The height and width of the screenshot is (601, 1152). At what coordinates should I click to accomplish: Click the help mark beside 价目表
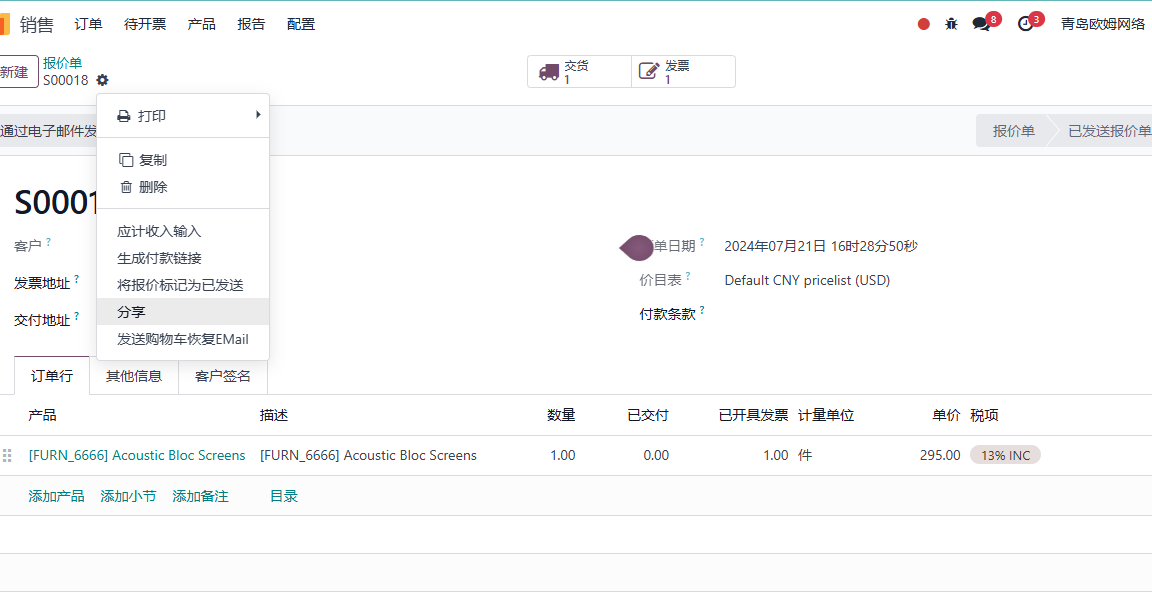coord(688,276)
